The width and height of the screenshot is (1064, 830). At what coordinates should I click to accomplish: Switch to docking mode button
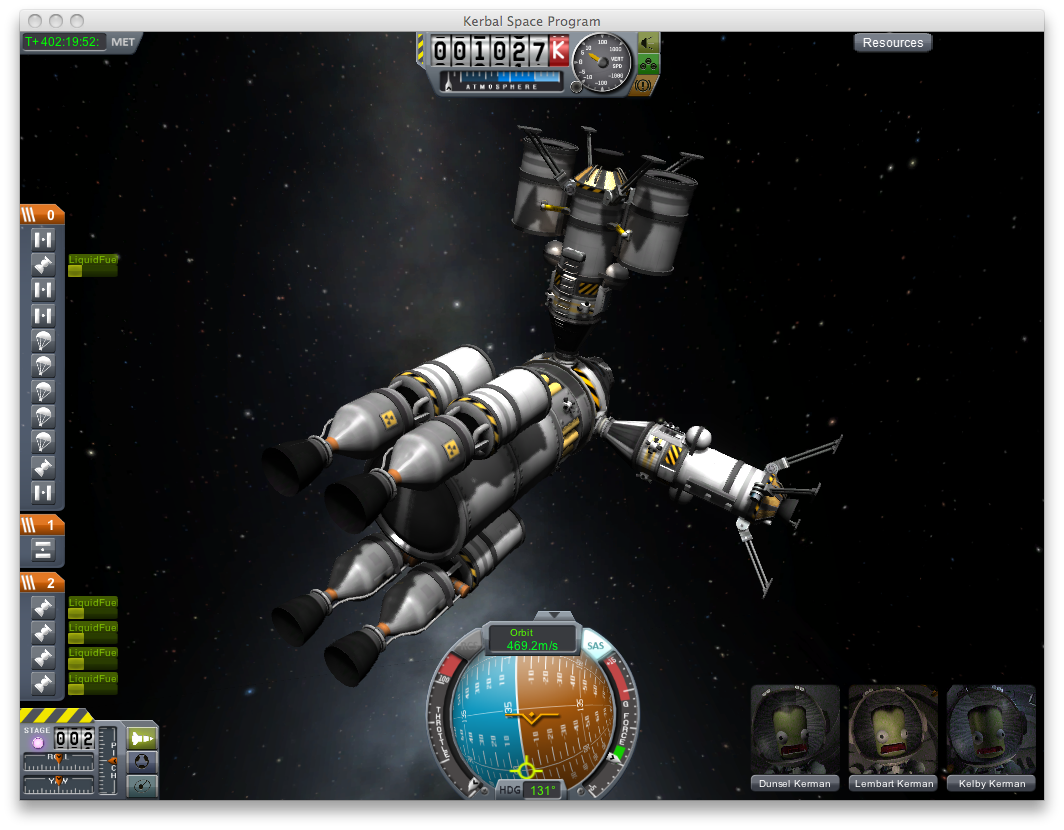coord(142,761)
